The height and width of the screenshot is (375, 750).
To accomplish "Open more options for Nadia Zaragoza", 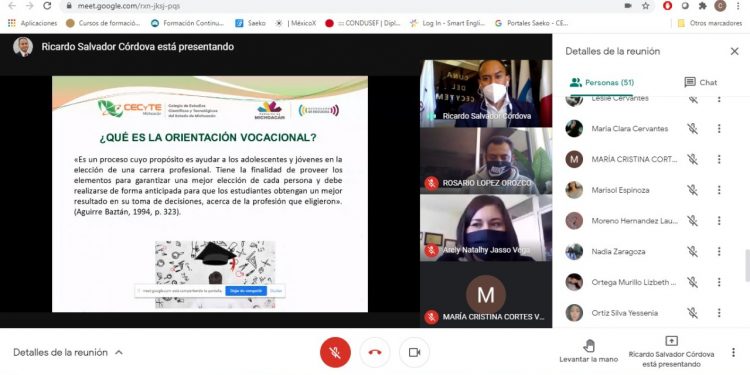I will click(x=718, y=251).
